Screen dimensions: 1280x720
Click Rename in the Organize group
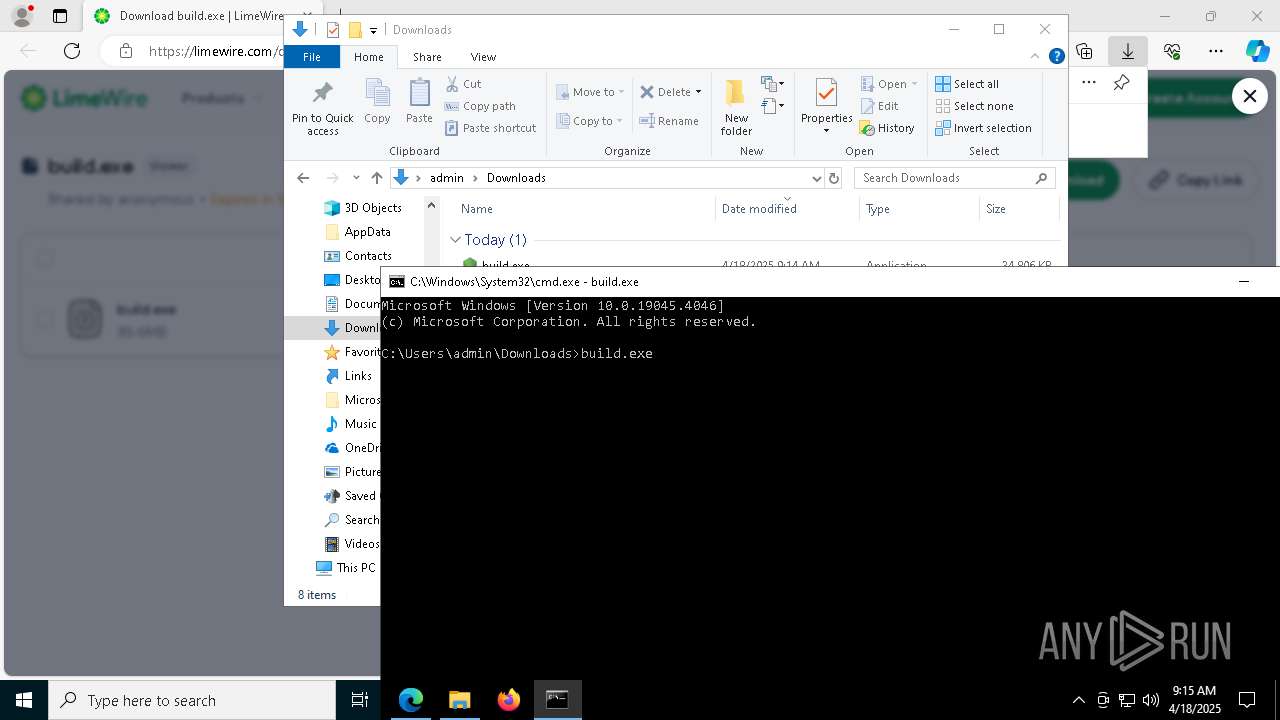669,121
